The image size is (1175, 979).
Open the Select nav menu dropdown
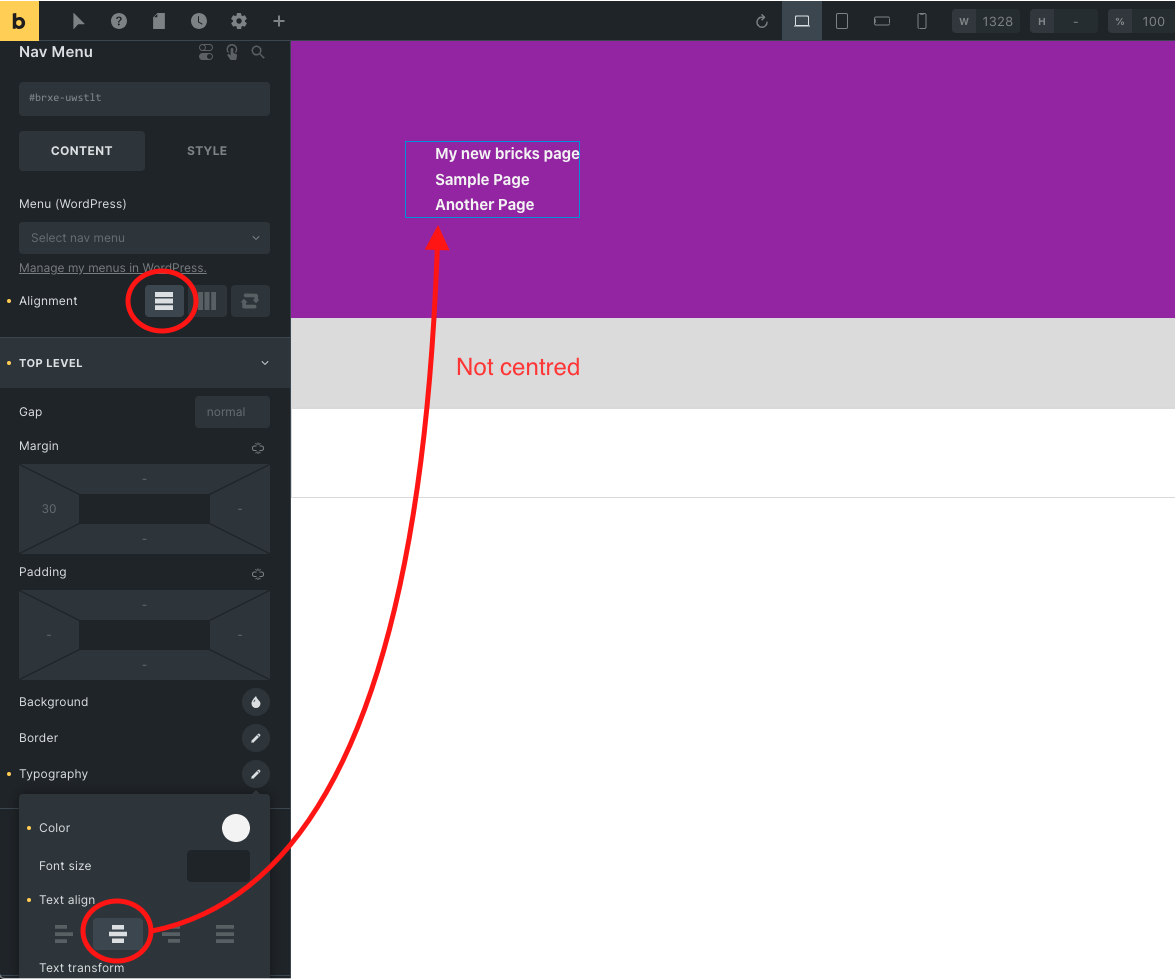tap(144, 238)
